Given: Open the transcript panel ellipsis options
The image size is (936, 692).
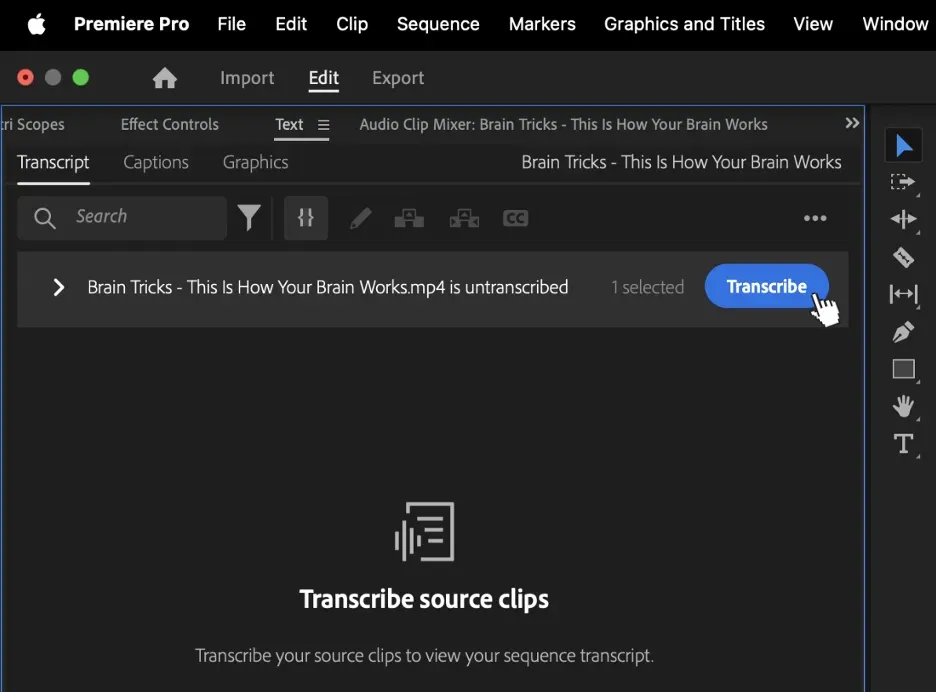Looking at the screenshot, I should (x=815, y=218).
